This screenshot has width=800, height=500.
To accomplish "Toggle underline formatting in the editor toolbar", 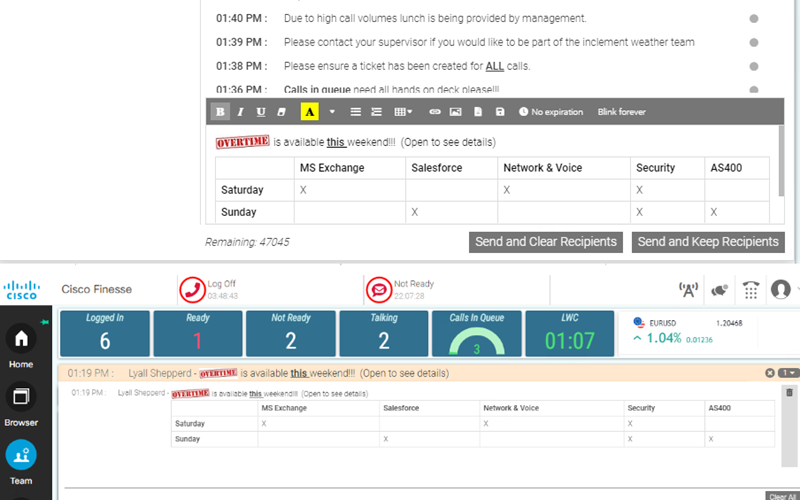I will coord(261,112).
